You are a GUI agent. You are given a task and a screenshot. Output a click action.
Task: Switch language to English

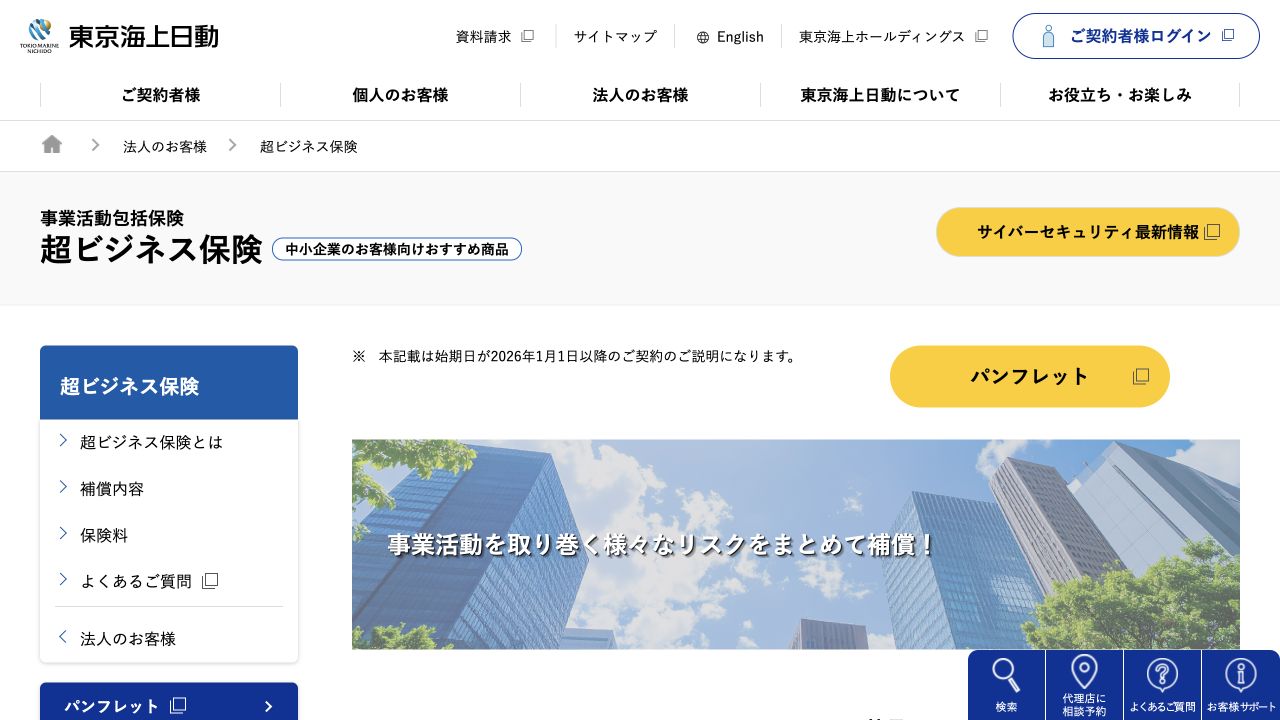click(x=740, y=37)
